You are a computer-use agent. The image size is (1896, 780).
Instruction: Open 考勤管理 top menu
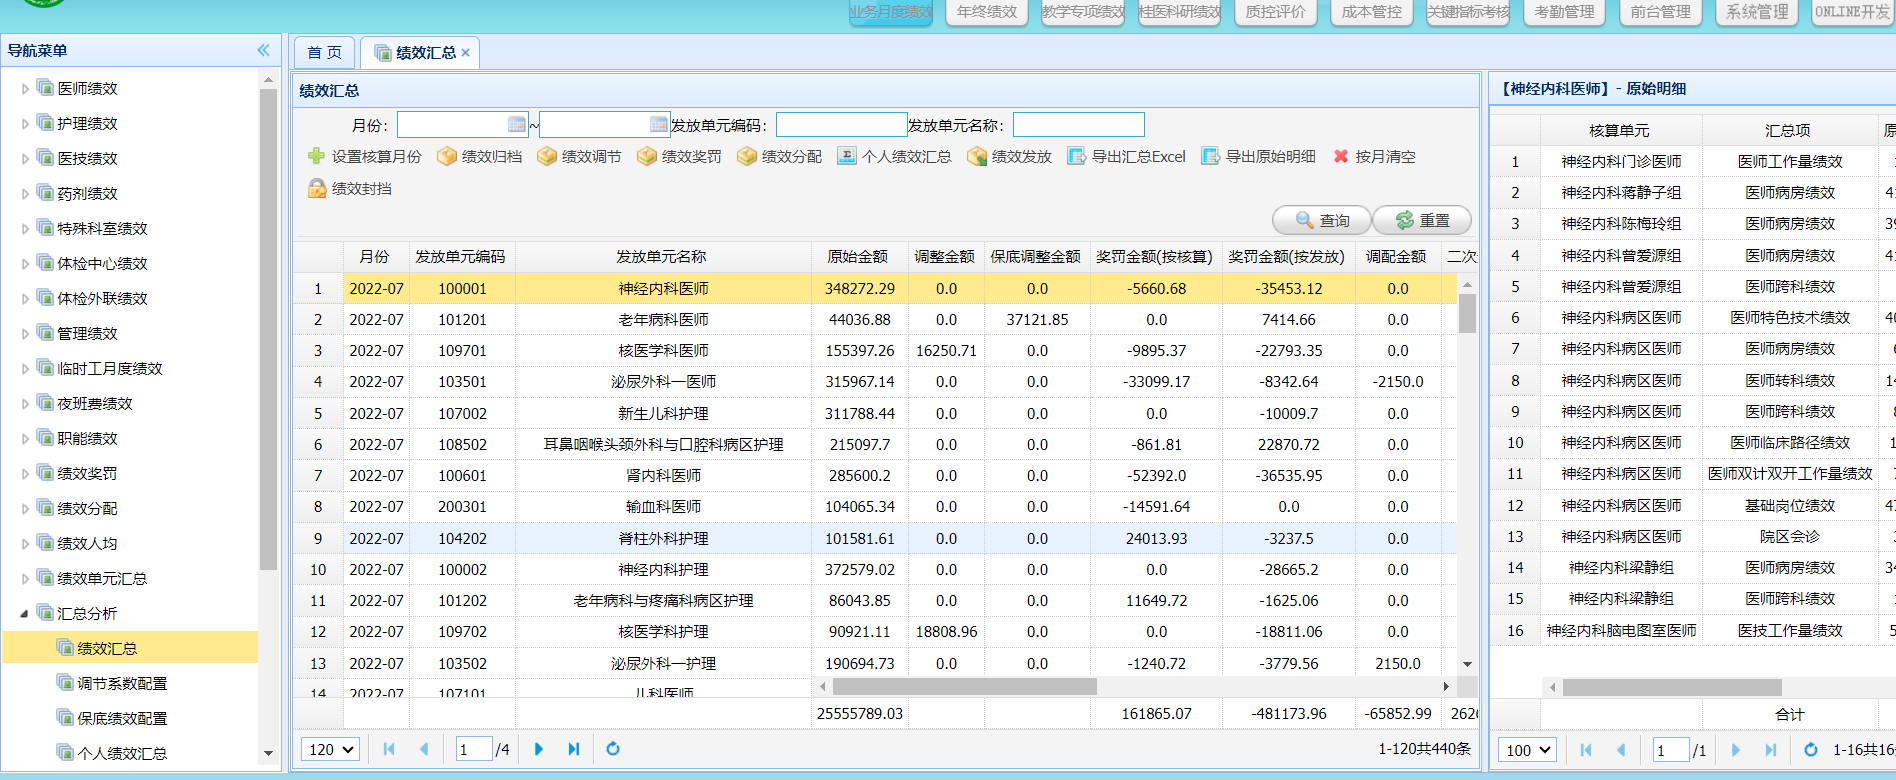coord(1564,12)
